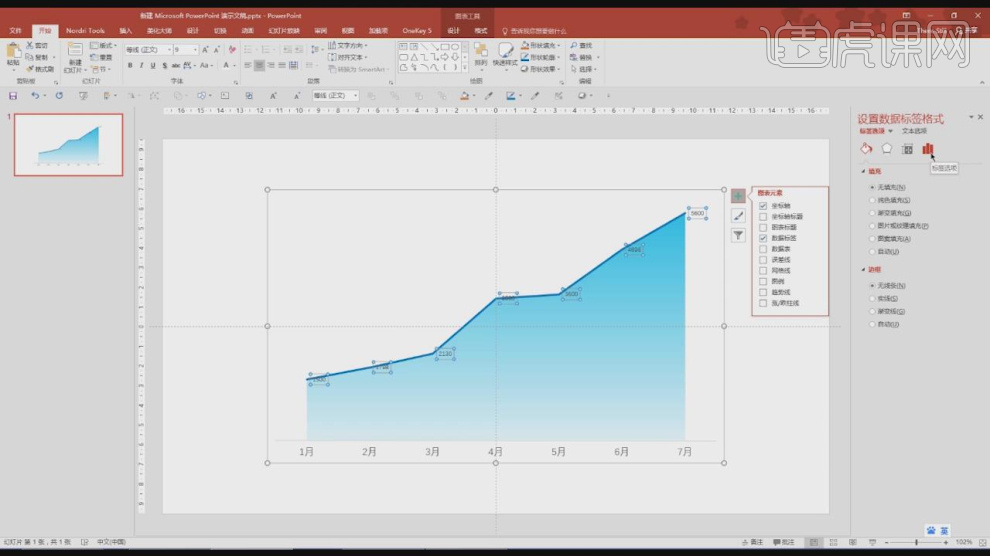Open Notes (备注) in status bar
The image size is (990, 556).
[x=752, y=542]
